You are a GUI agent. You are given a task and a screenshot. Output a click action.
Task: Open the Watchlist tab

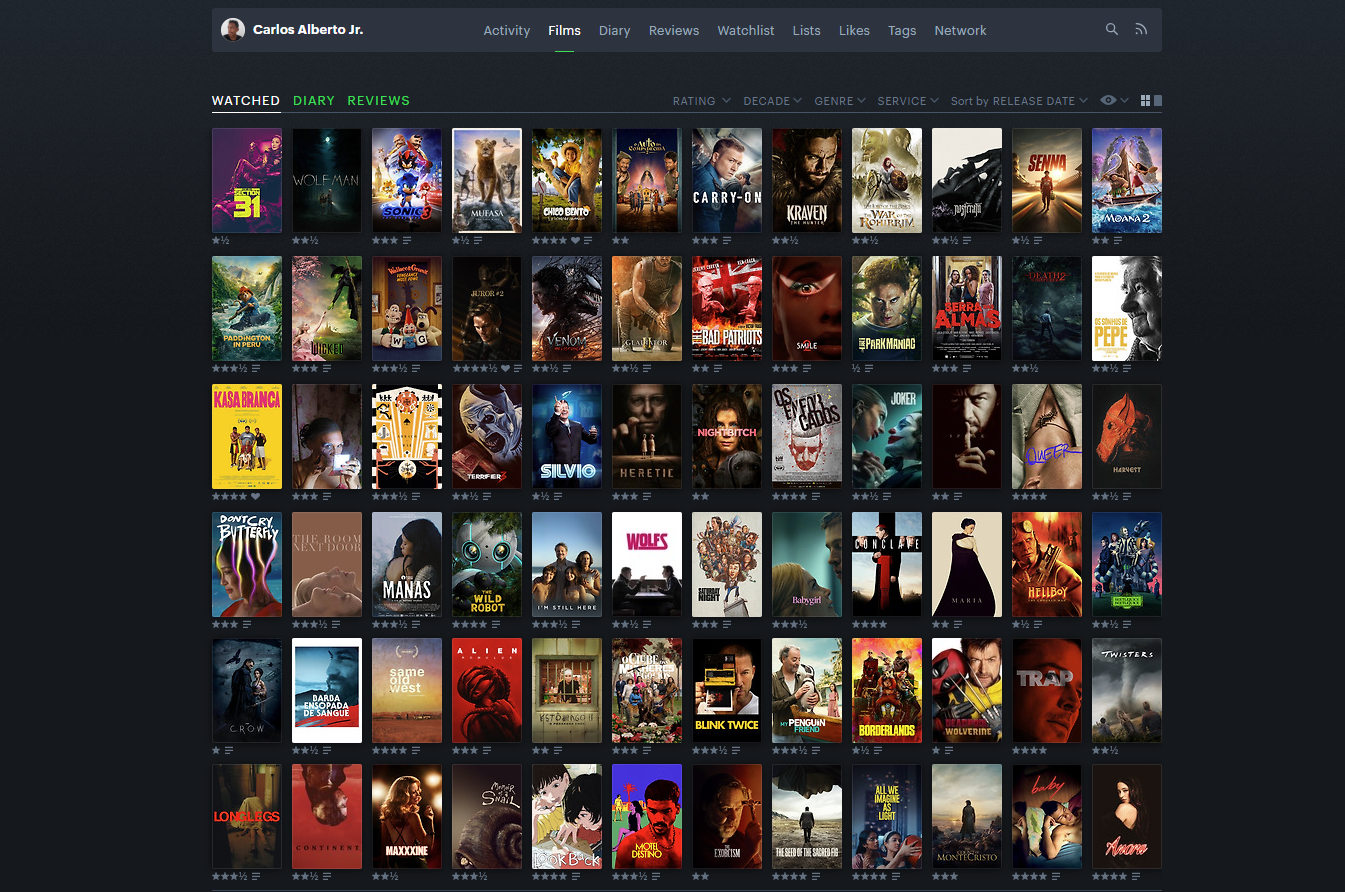[746, 30]
